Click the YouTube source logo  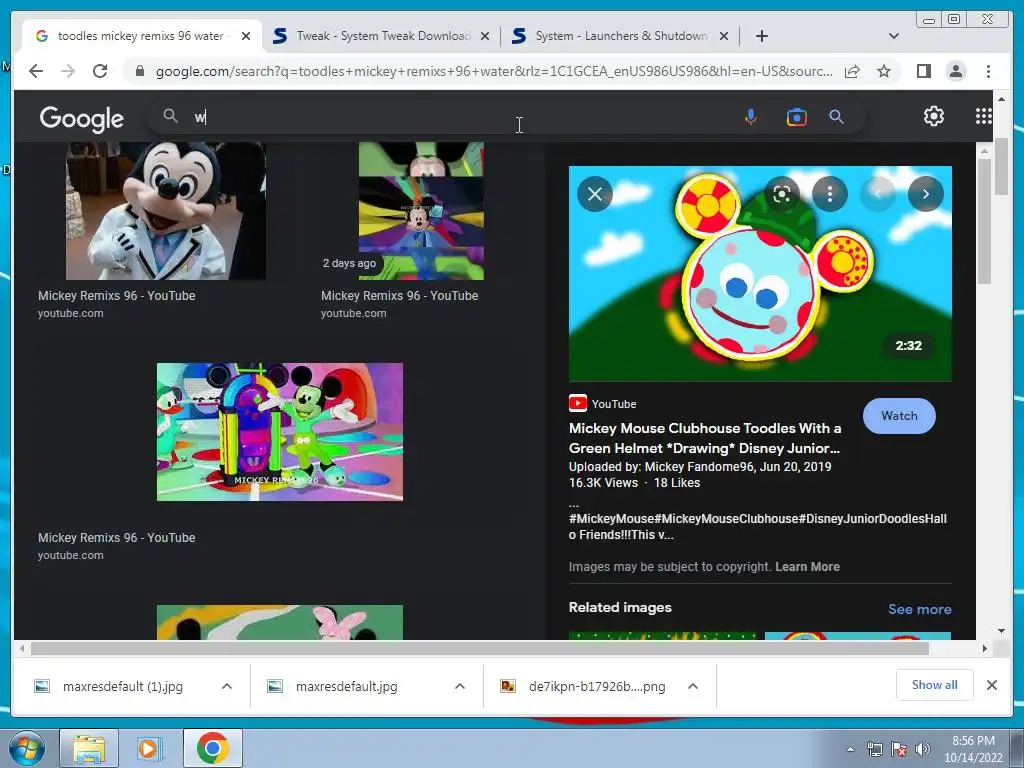[x=577, y=403]
